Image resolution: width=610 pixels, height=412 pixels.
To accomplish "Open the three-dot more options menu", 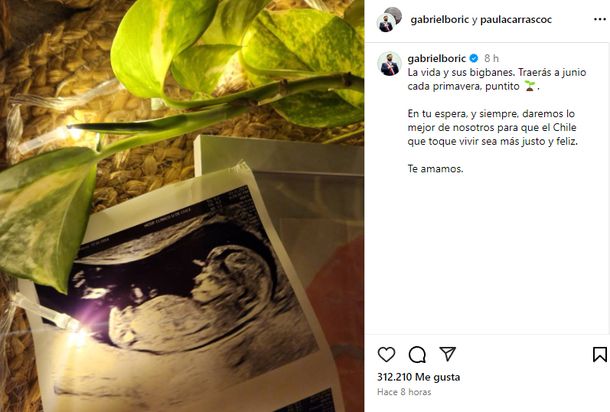I will click(599, 19).
